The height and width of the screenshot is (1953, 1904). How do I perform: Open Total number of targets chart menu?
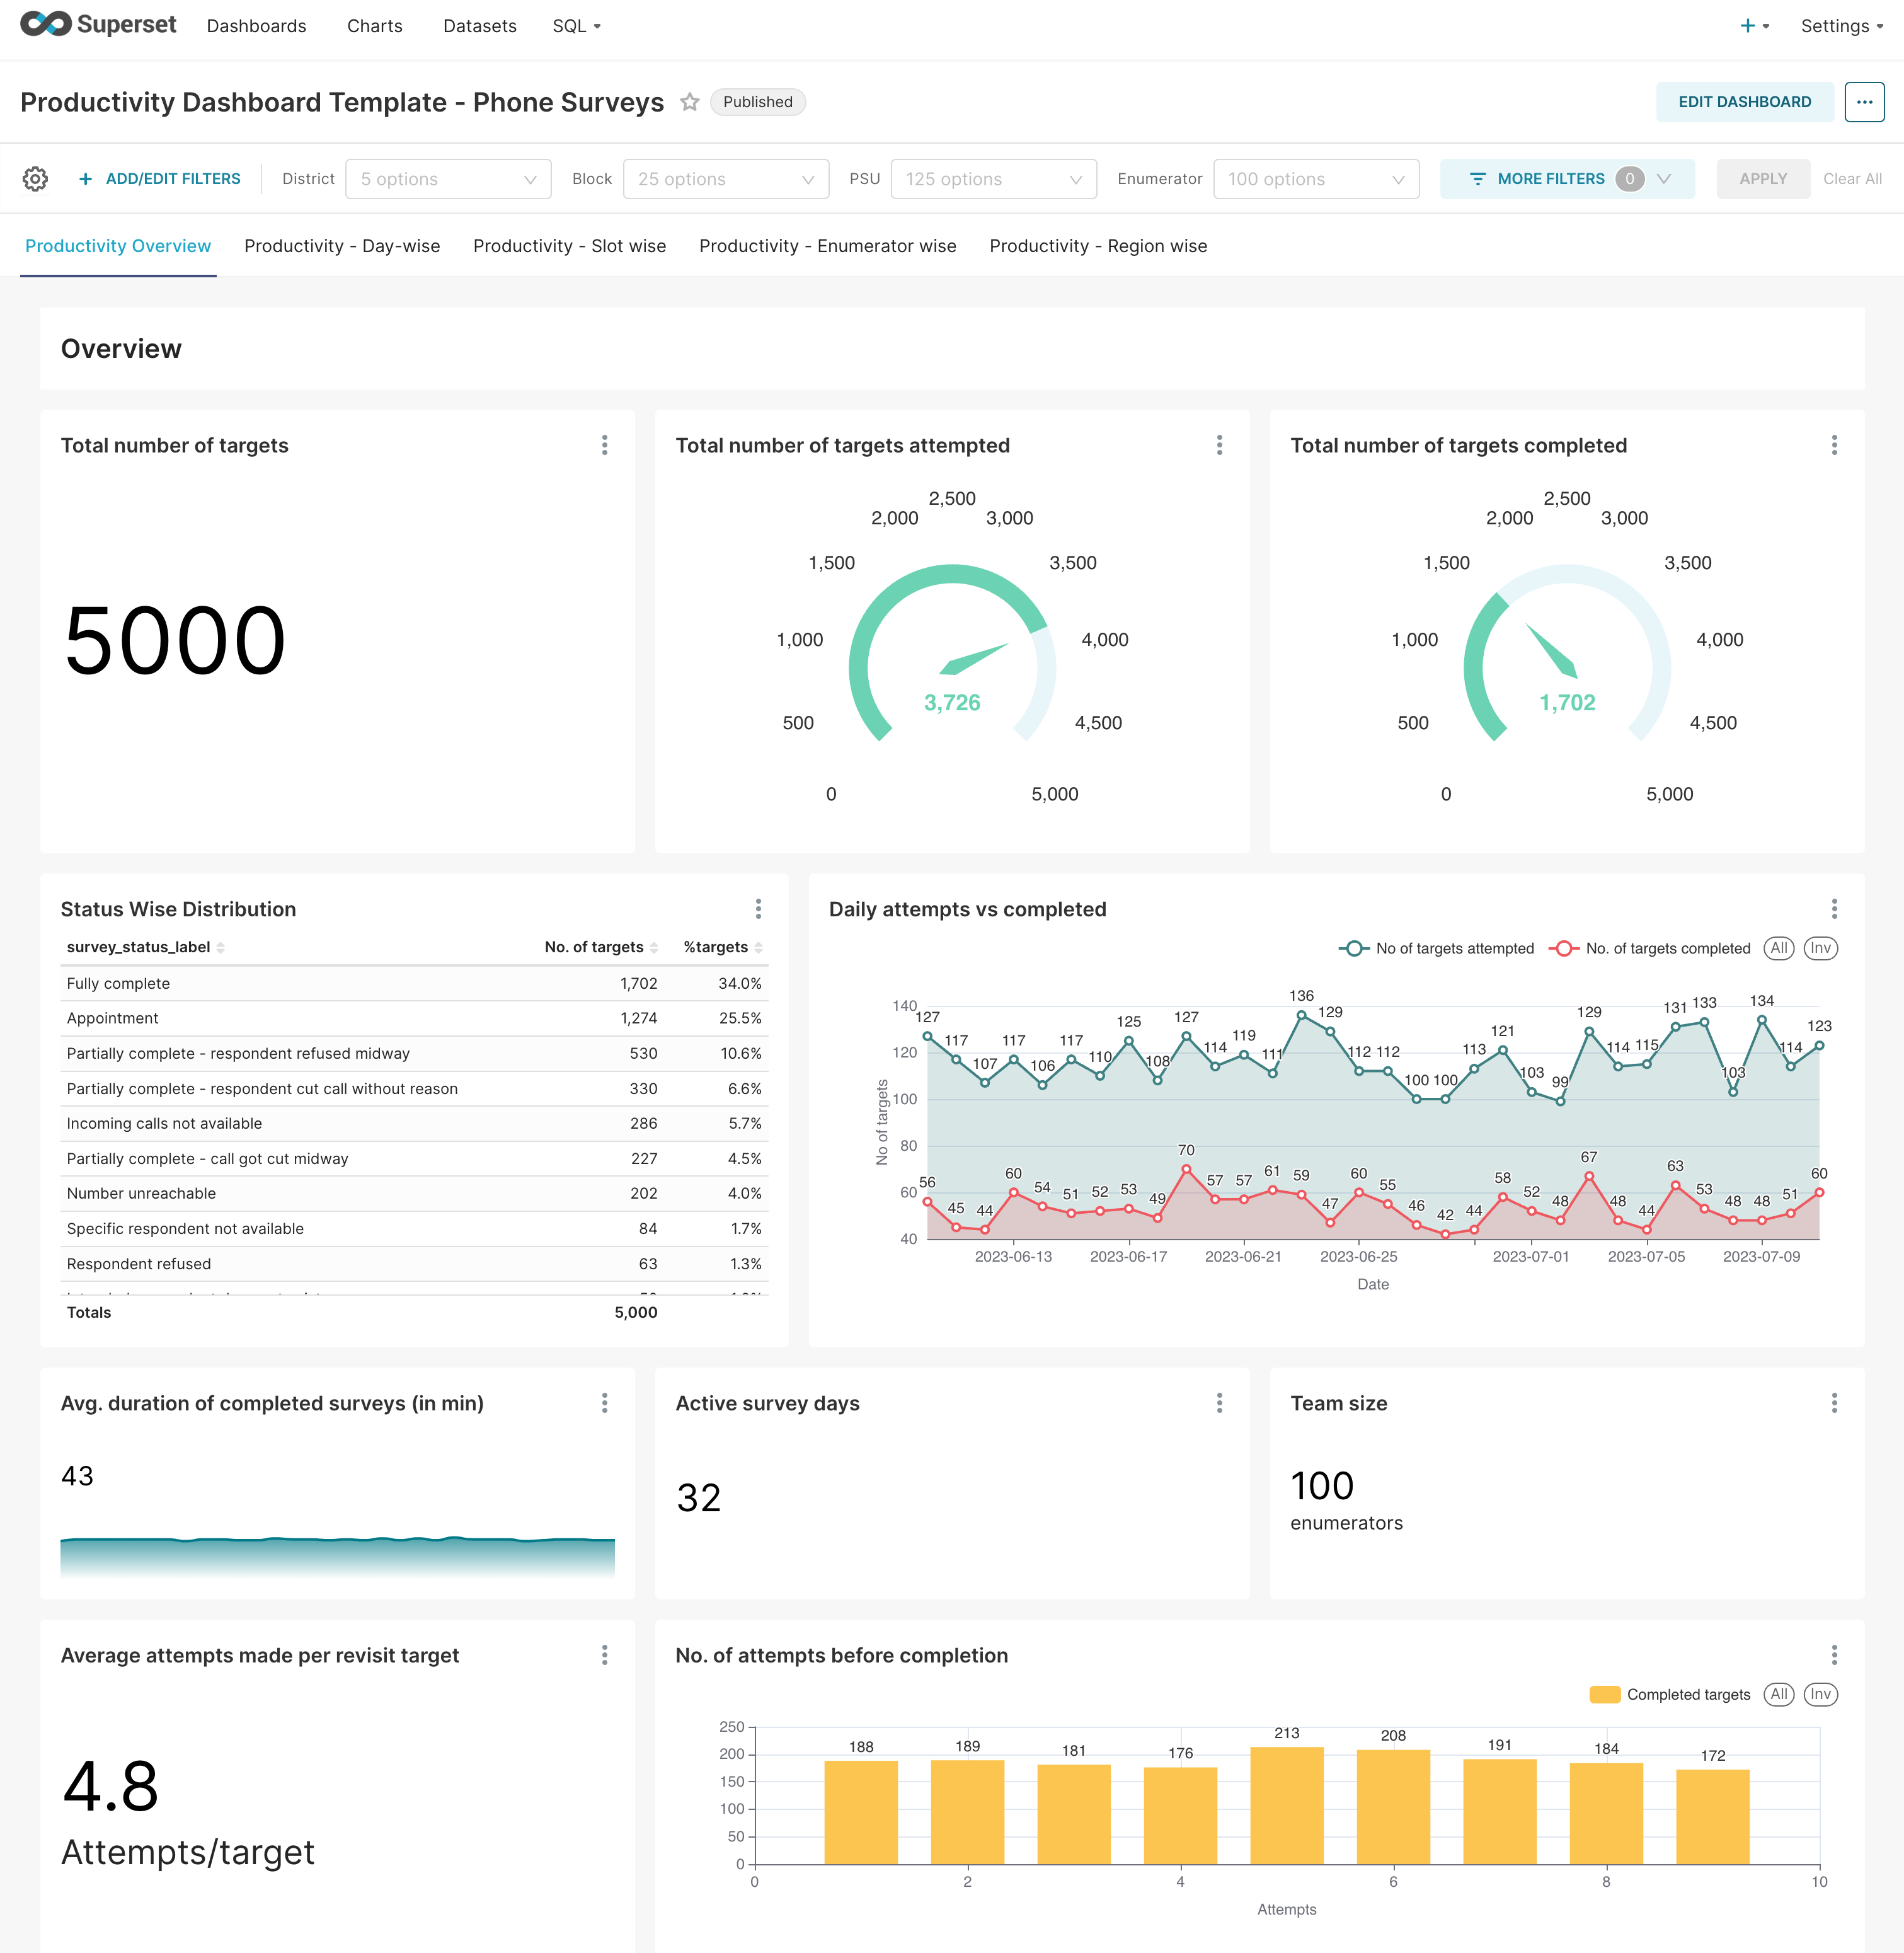(x=604, y=445)
